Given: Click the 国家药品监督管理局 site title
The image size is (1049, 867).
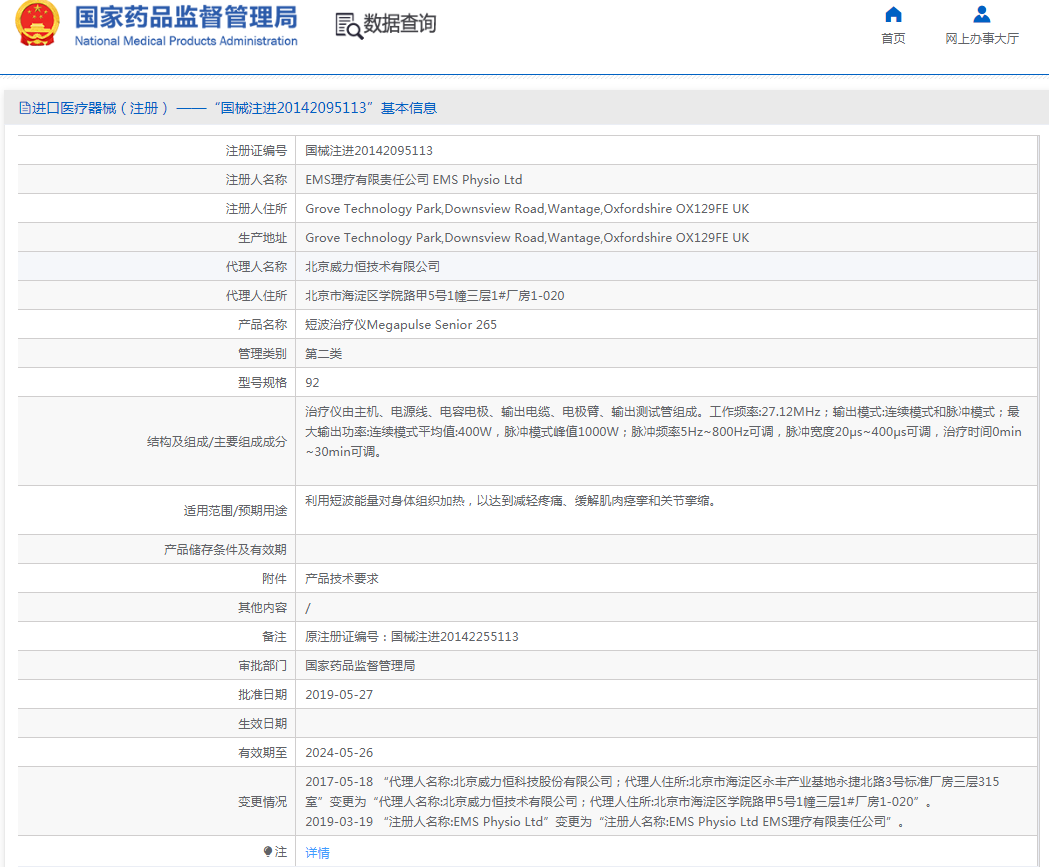Looking at the screenshot, I should click(186, 17).
